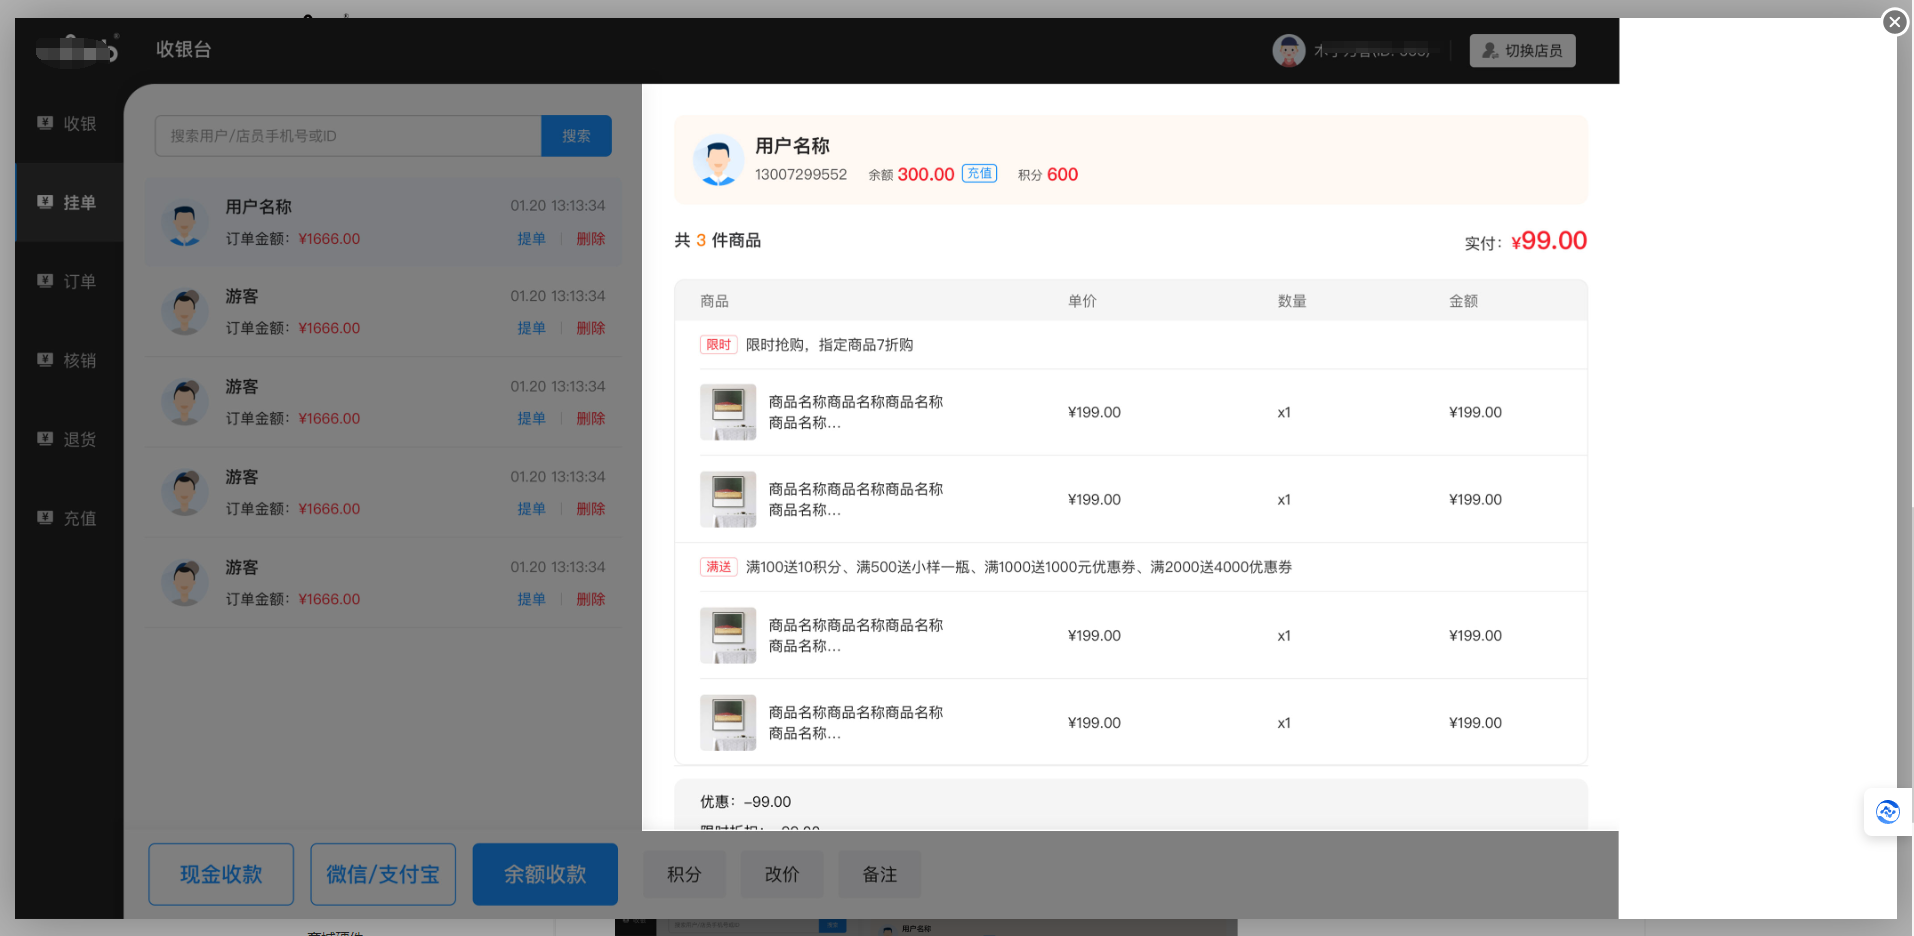Screen dimensions: 1914x936
Task: Click the 充值 sidebar icon
Action: pos(45,518)
